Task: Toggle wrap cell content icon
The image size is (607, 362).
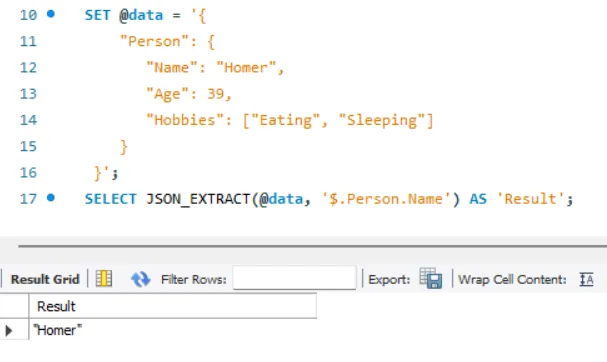Action: (x=586, y=279)
